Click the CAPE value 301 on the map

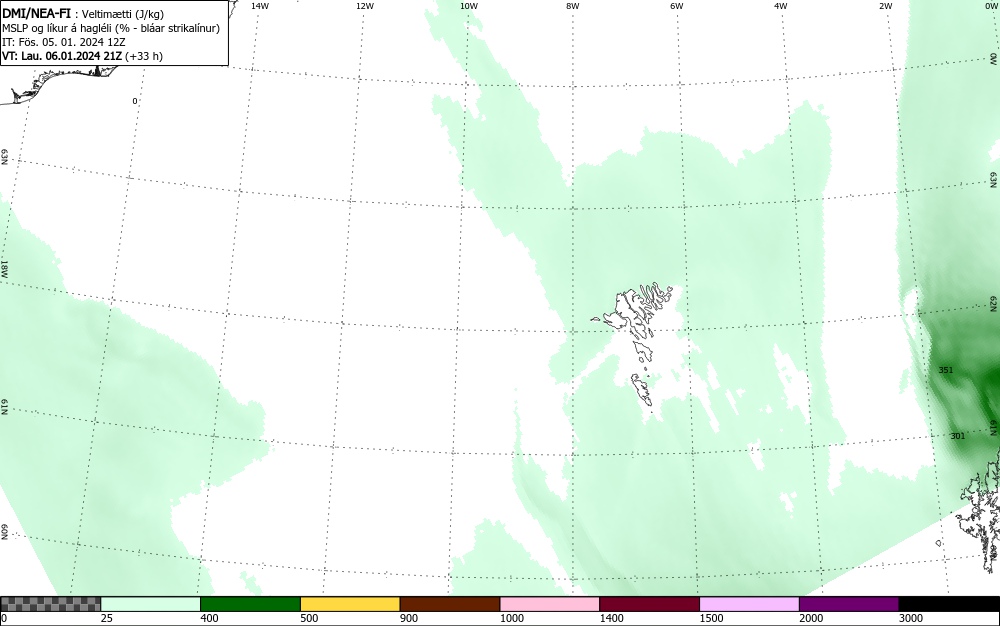click(957, 436)
